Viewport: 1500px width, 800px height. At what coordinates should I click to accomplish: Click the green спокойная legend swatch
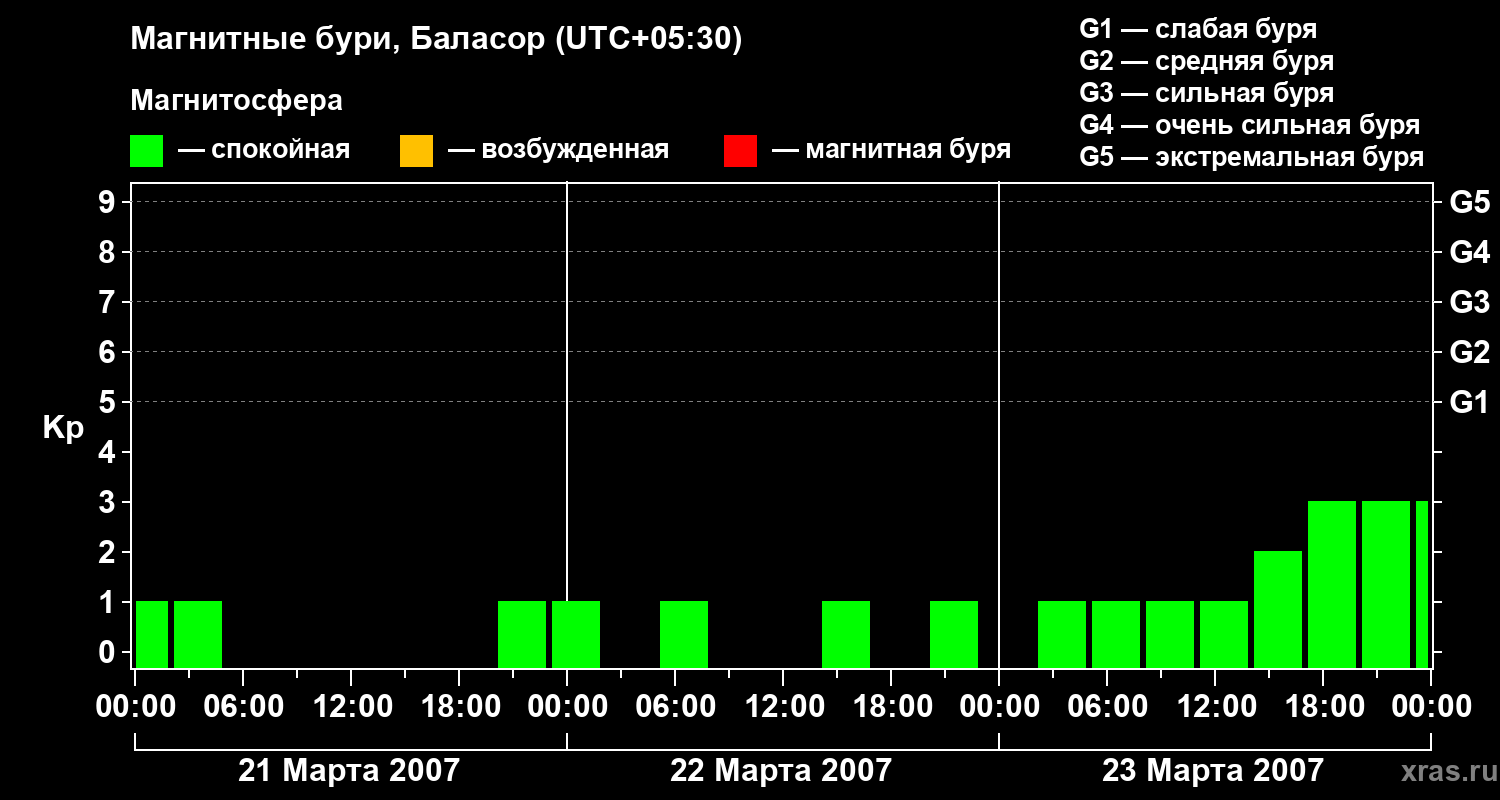(x=147, y=151)
